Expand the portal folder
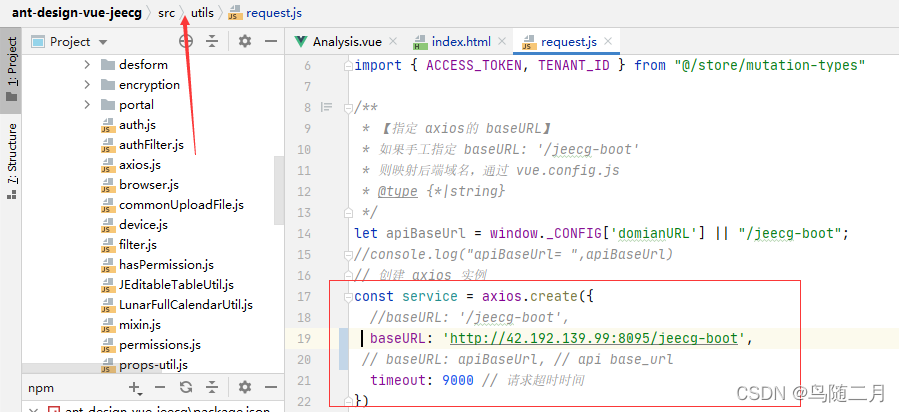 pyautogui.click(x=87, y=105)
